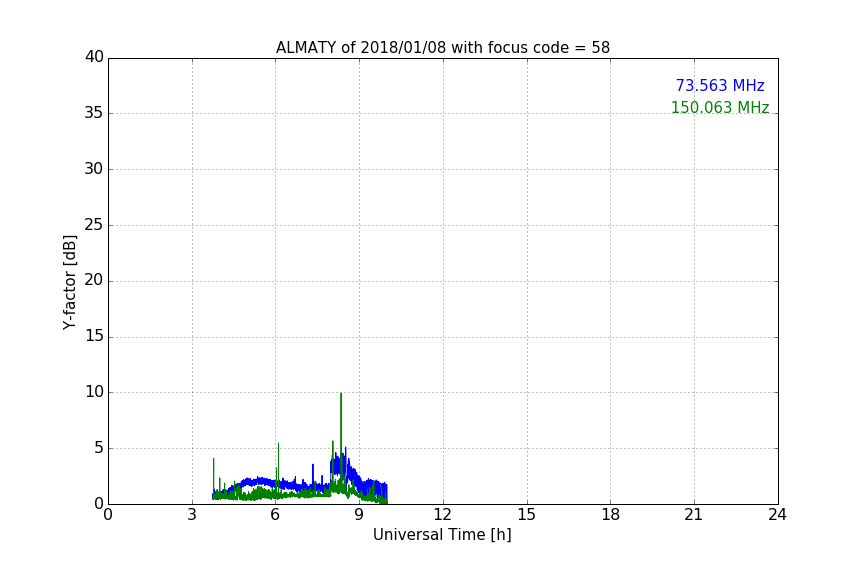Viewport: 864px width, 576px height.
Task: Click the x-axis tick label "9"
Action: pos(359,515)
